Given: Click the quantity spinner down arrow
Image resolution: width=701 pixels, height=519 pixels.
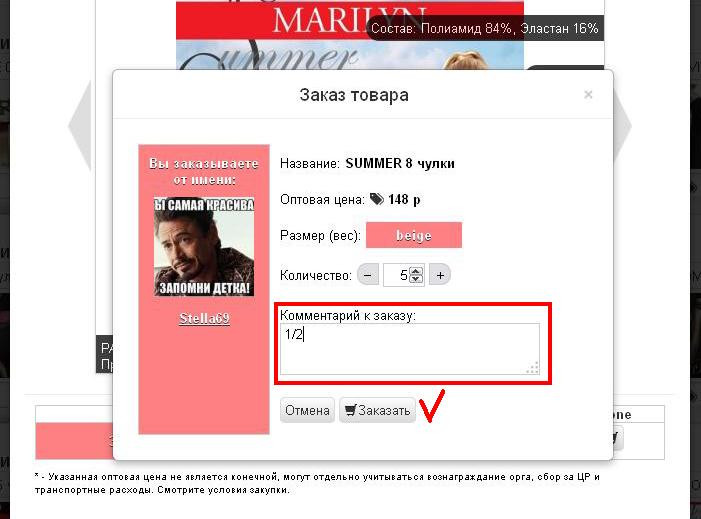Looking at the screenshot, I should [416, 279].
